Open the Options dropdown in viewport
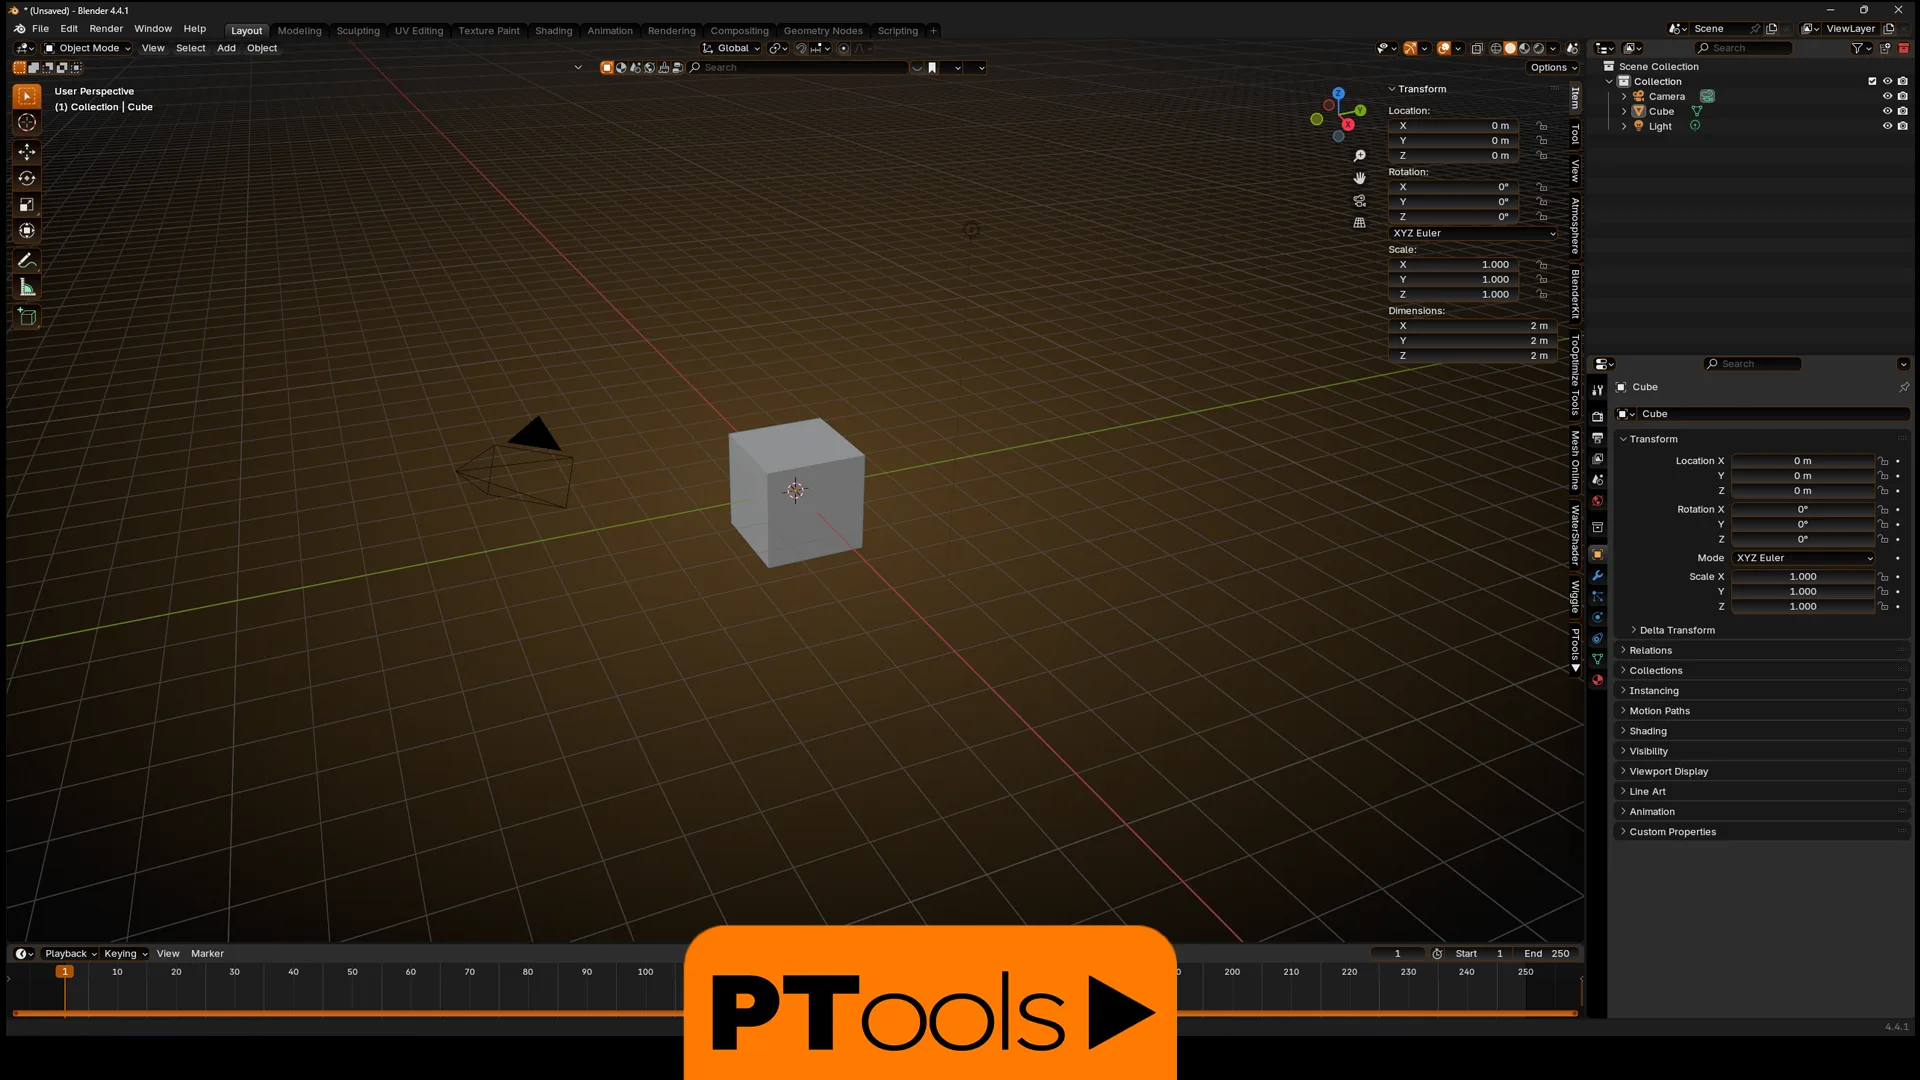The width and height of the screenshot is (1920, 1080). tap(1553, 68)
